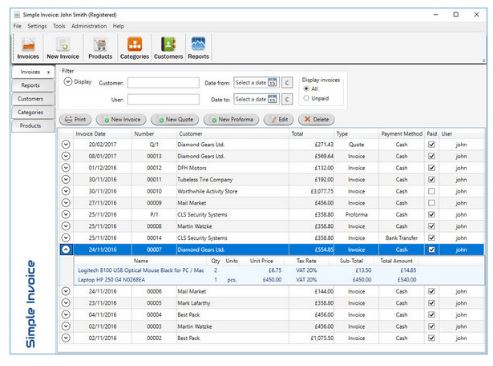Viewport: 493px width, 366px height.
Task: Clear the Date to field with C button
Action: pos(287,99)
